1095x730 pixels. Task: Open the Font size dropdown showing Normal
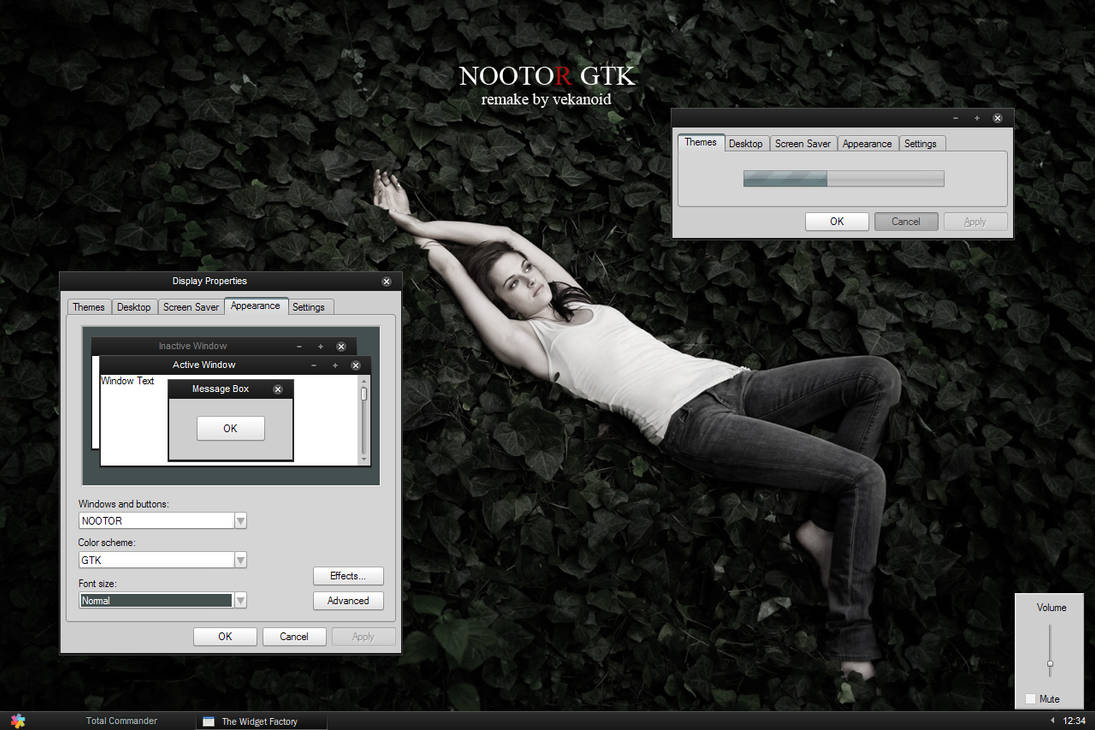(x=240, y=600)
